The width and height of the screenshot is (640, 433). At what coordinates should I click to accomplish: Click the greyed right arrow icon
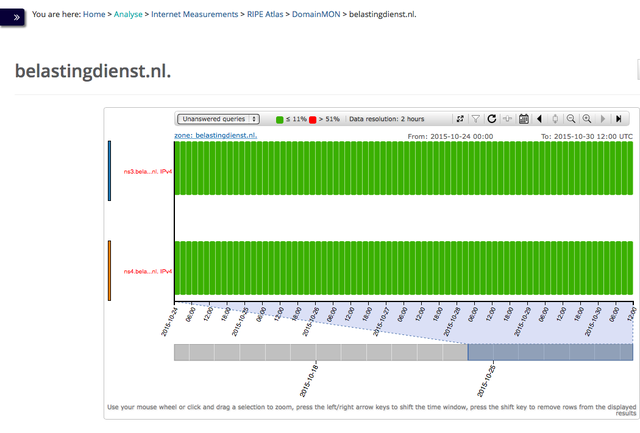(x=603, y=119)
